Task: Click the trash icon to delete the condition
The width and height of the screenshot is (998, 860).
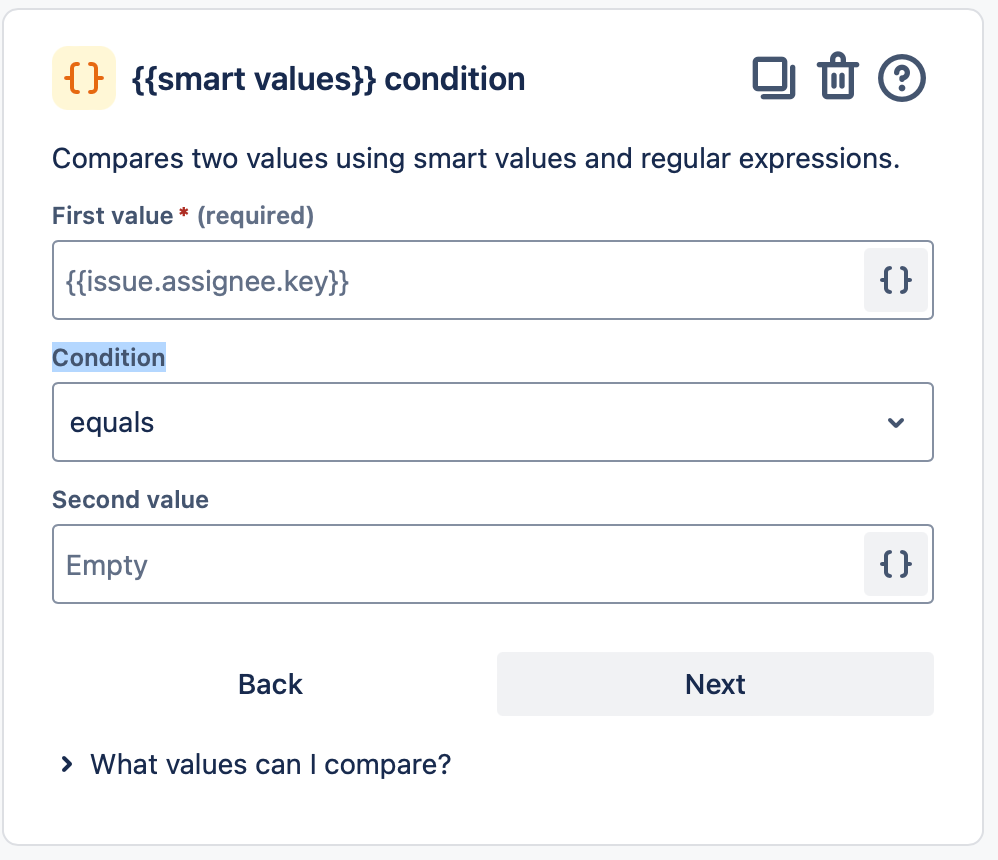Action: tap(837, 77)
